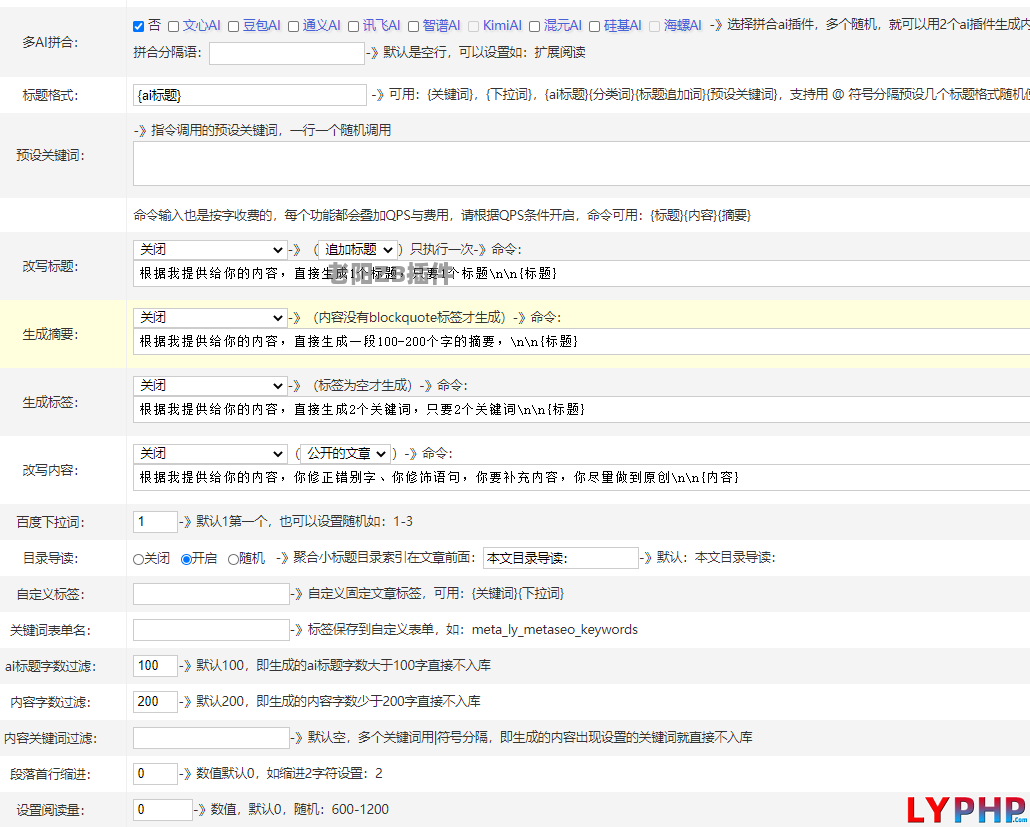Click the 改写内容: row label
The image size is (1030, 827).
pos(50,471)
